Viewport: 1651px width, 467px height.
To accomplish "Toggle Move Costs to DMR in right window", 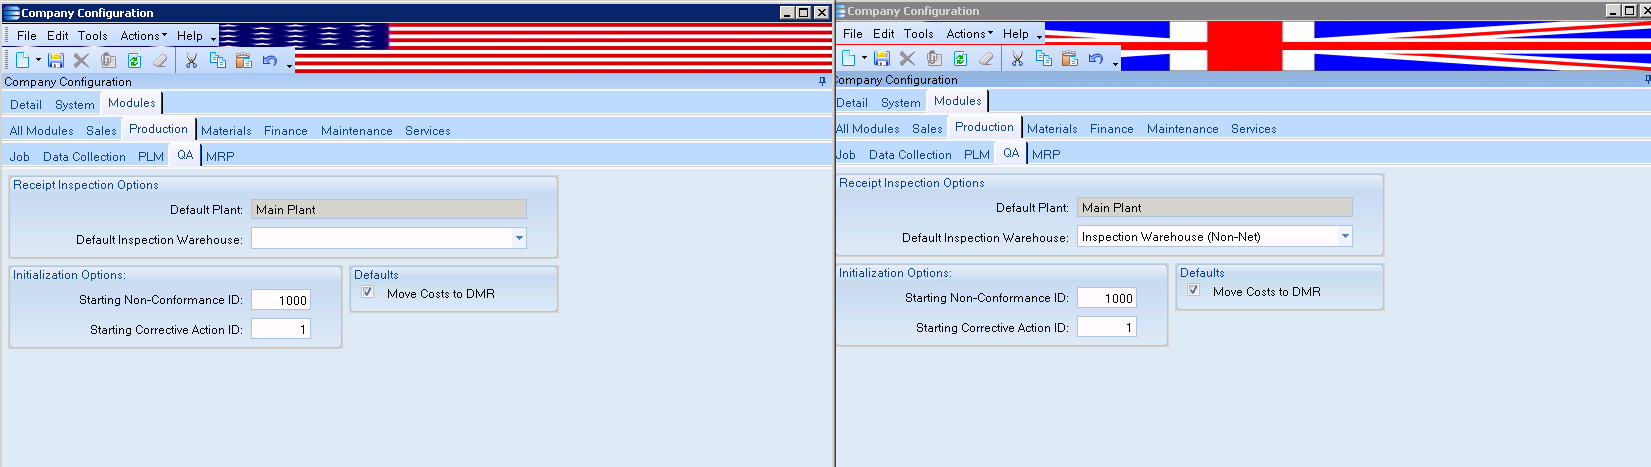I will pyautogui.click(x=1194, y=290).
